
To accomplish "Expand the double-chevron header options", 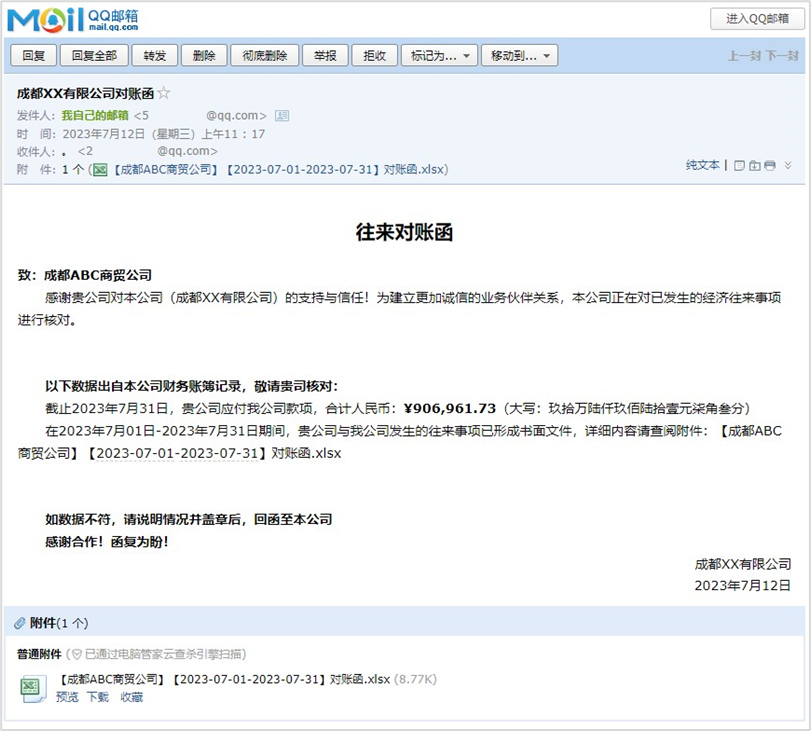I will 788,166.
